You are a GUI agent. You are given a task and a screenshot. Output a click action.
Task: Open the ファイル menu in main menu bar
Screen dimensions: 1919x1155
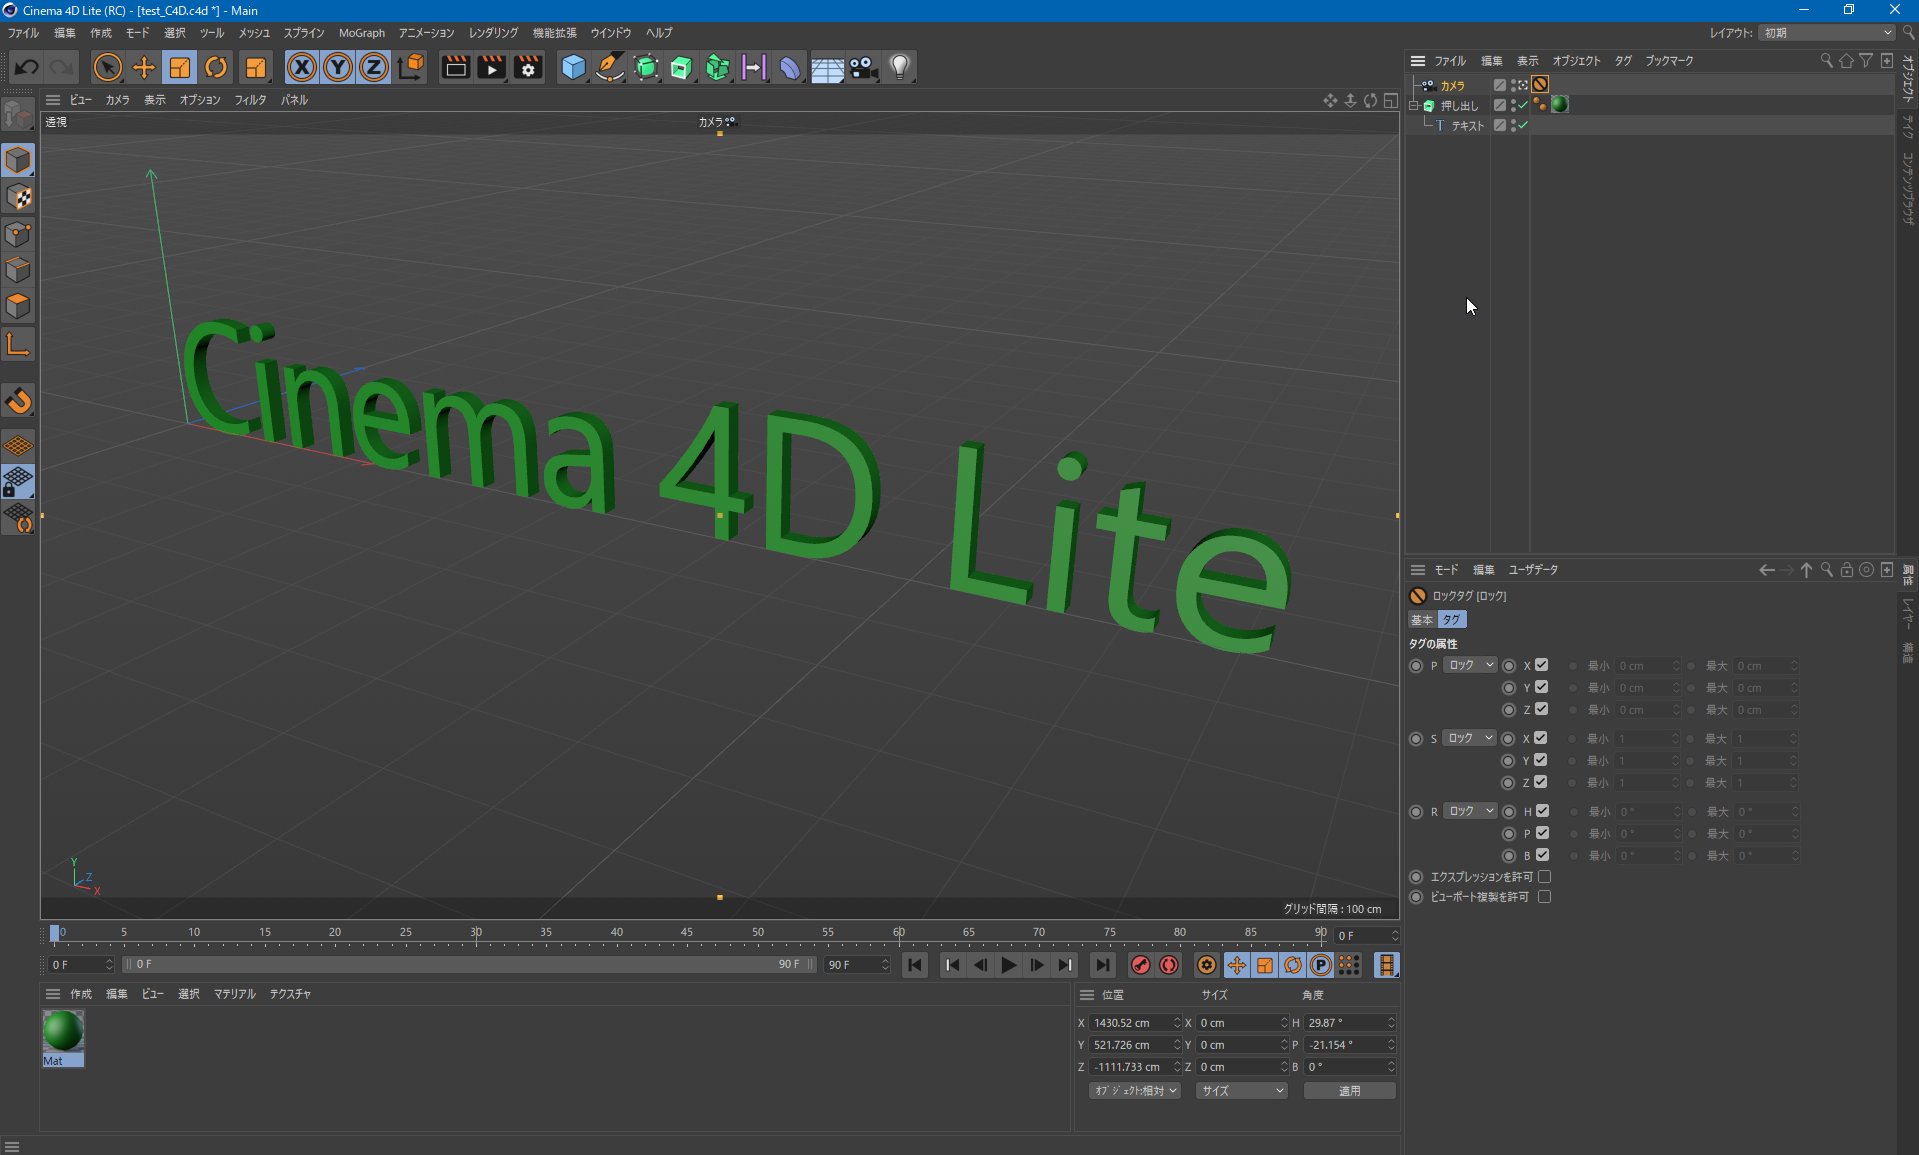pyautogui.click(x=23, y=33)
